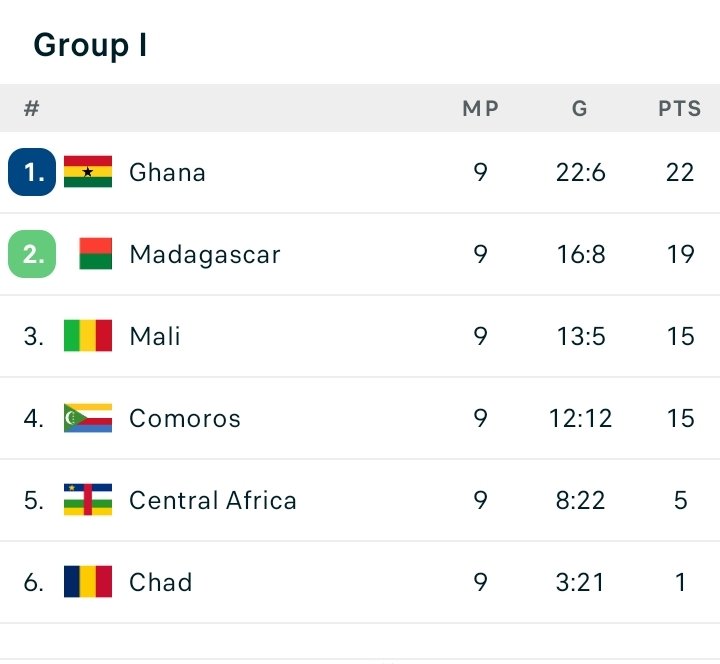Click the Madagascar flag icon
Image resolution: width=720 pixels, height=664 pixels.
(x=95, y=254)
